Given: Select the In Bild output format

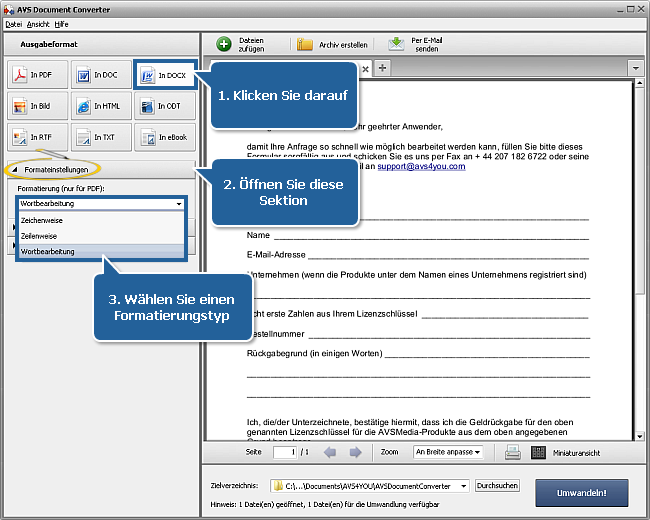Looking at the screenshot, I should point(36,106).
